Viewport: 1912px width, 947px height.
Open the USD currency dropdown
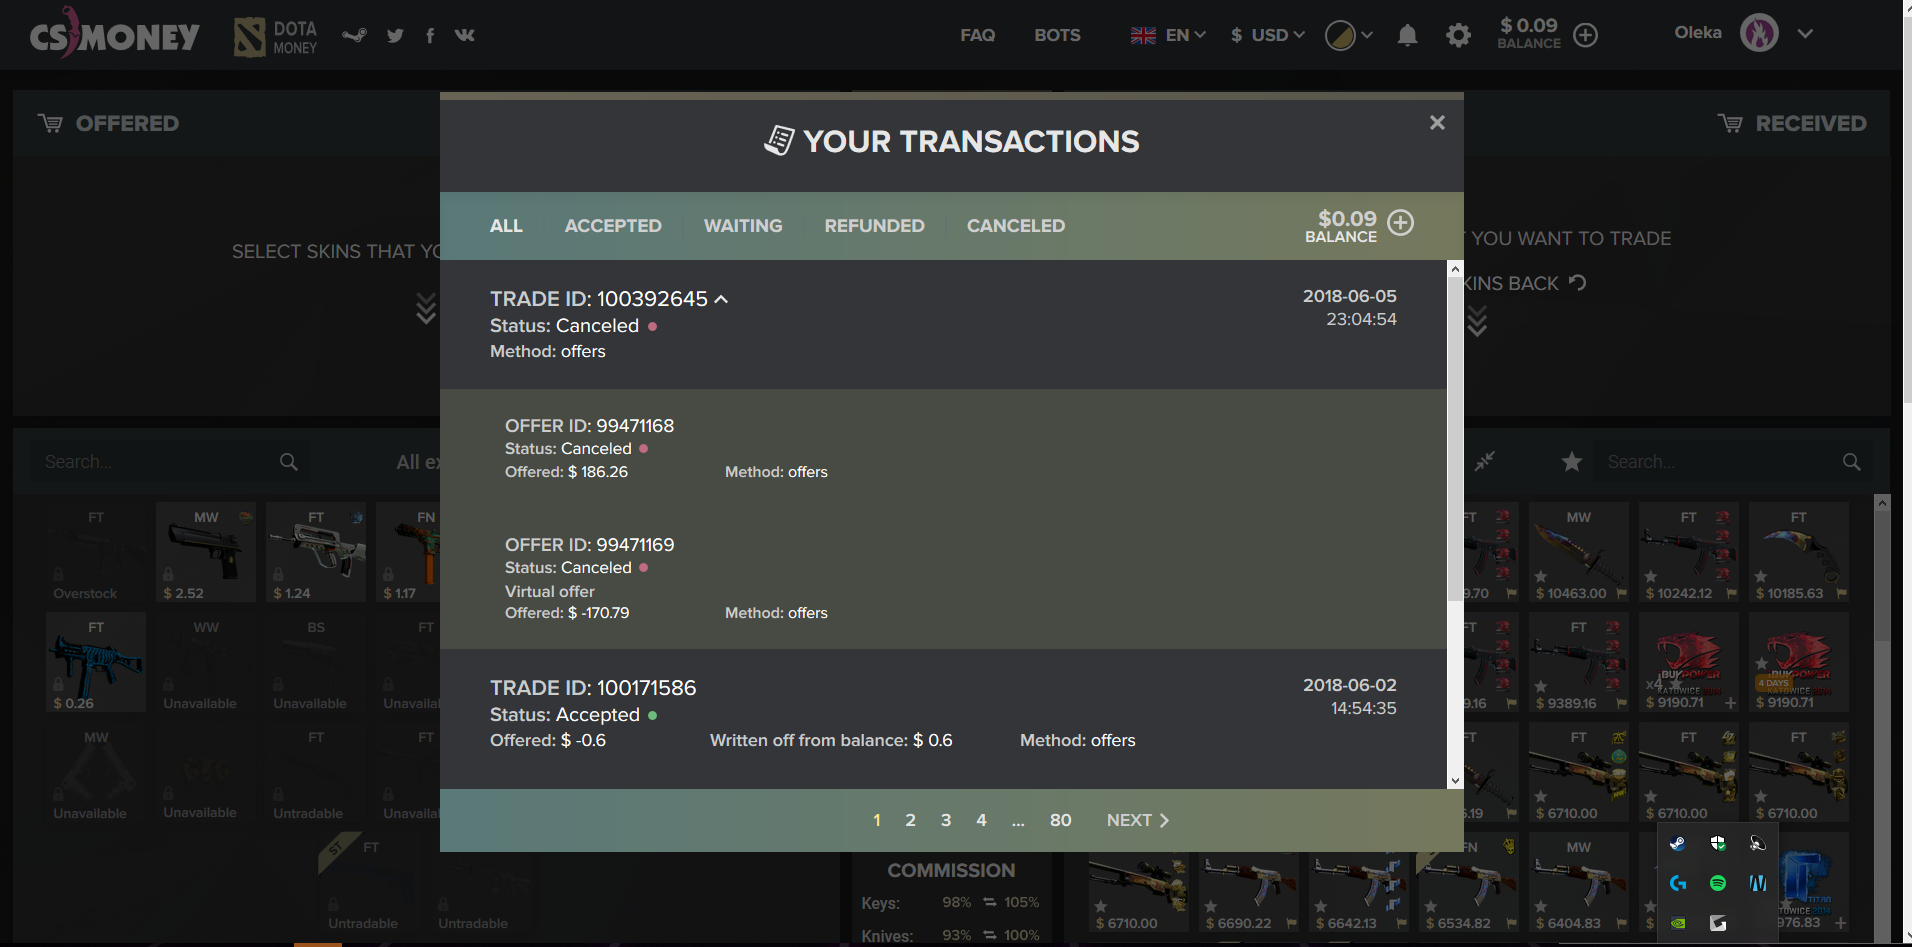1268,35
